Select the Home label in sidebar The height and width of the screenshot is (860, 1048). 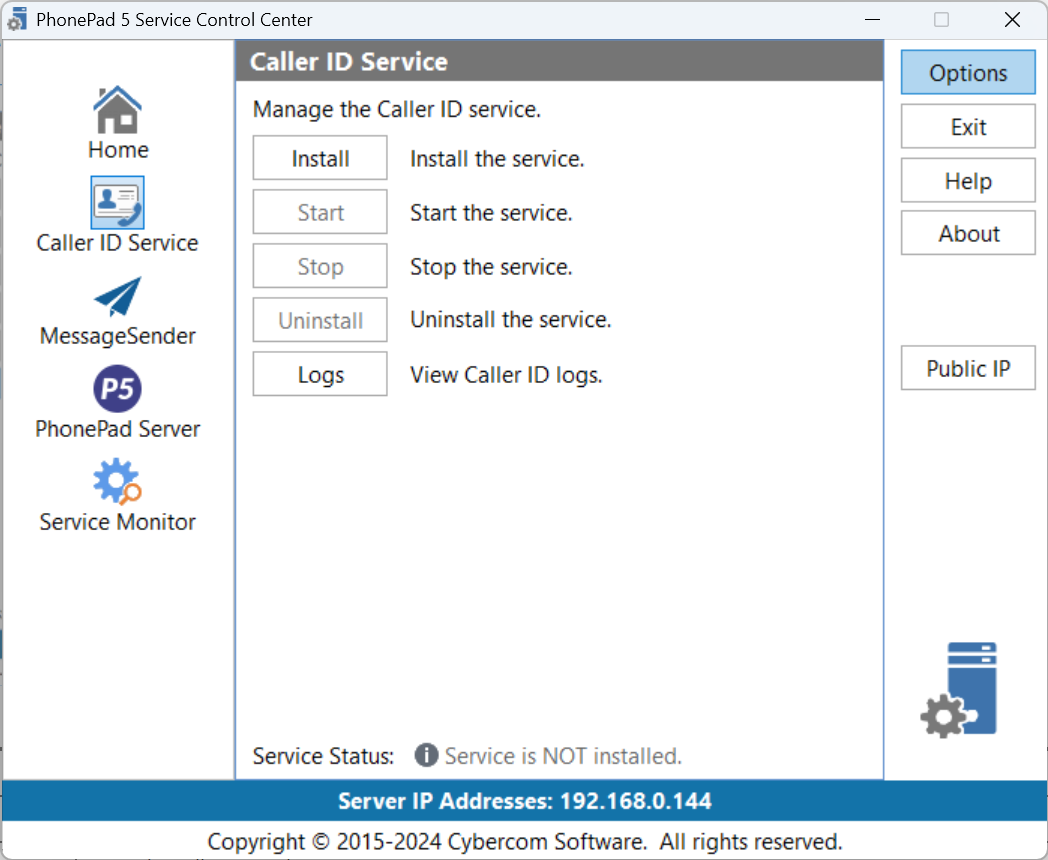coord(118,150)
